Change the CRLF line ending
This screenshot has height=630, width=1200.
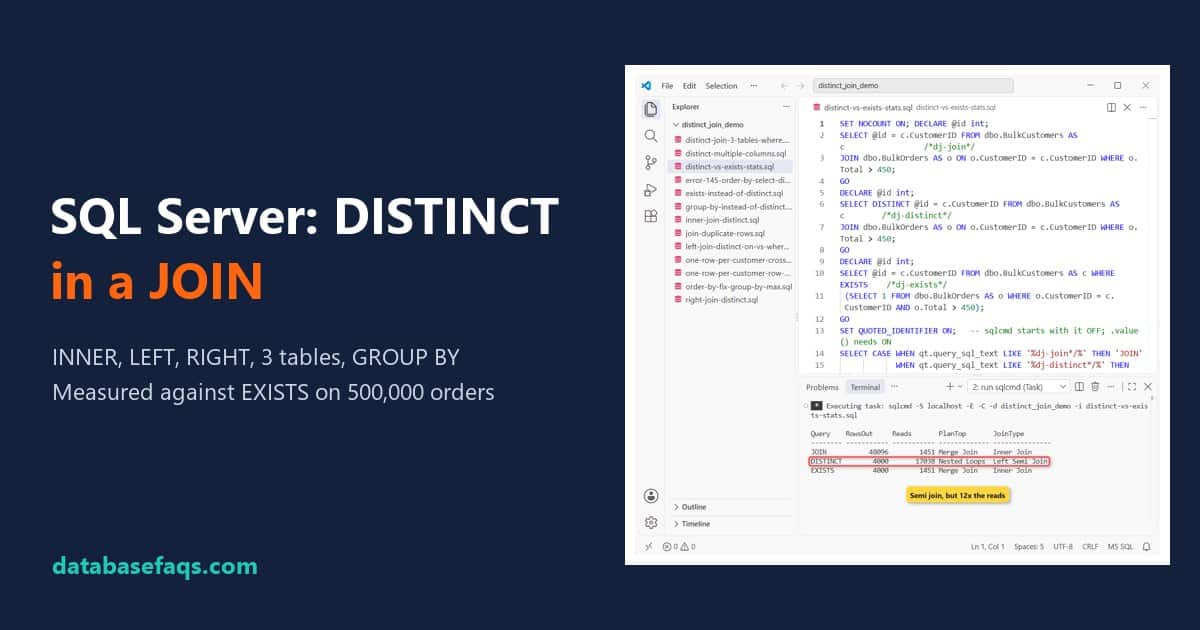[1090, 547]
